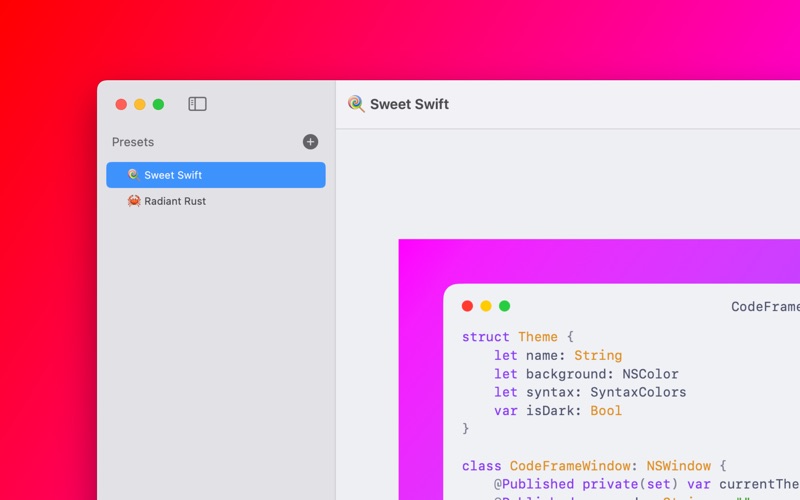Click the 'let name: String' code line
800x500 pixels.
click(558, 355)
